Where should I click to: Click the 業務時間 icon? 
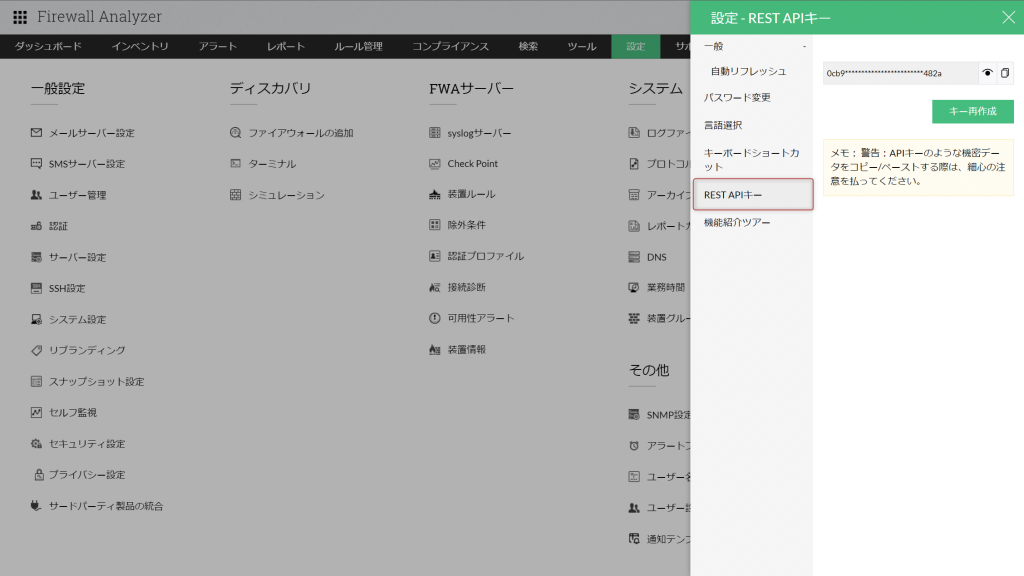[634, 287]
